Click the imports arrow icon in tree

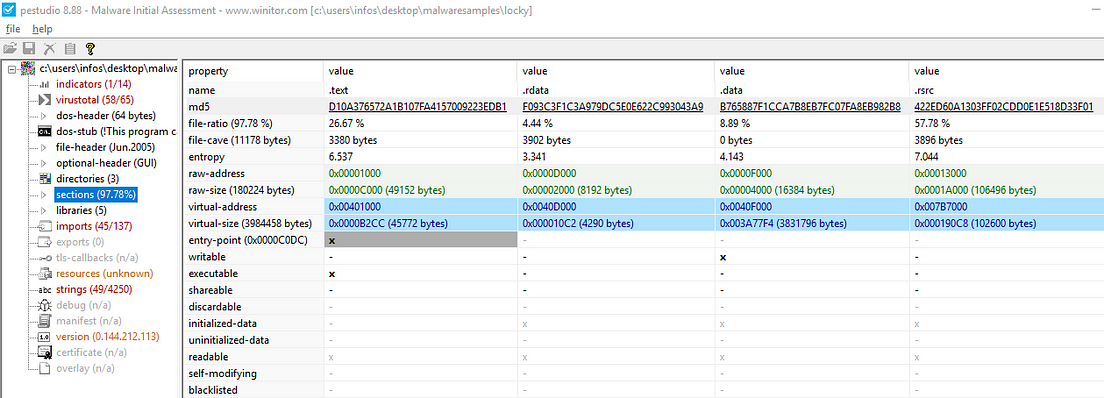44,226
